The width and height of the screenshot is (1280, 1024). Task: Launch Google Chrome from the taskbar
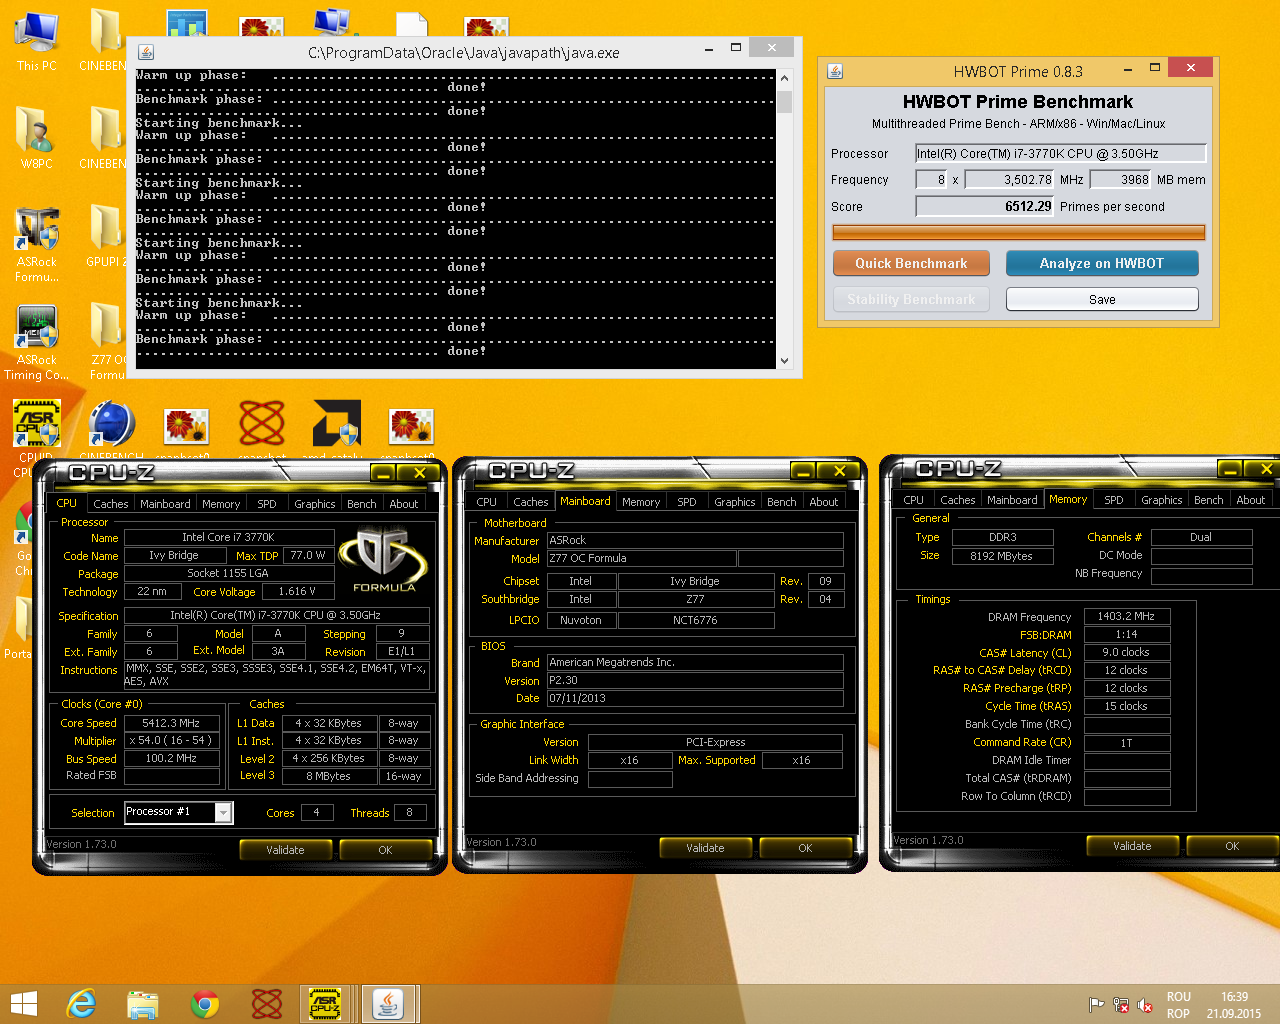point(205,1004)
